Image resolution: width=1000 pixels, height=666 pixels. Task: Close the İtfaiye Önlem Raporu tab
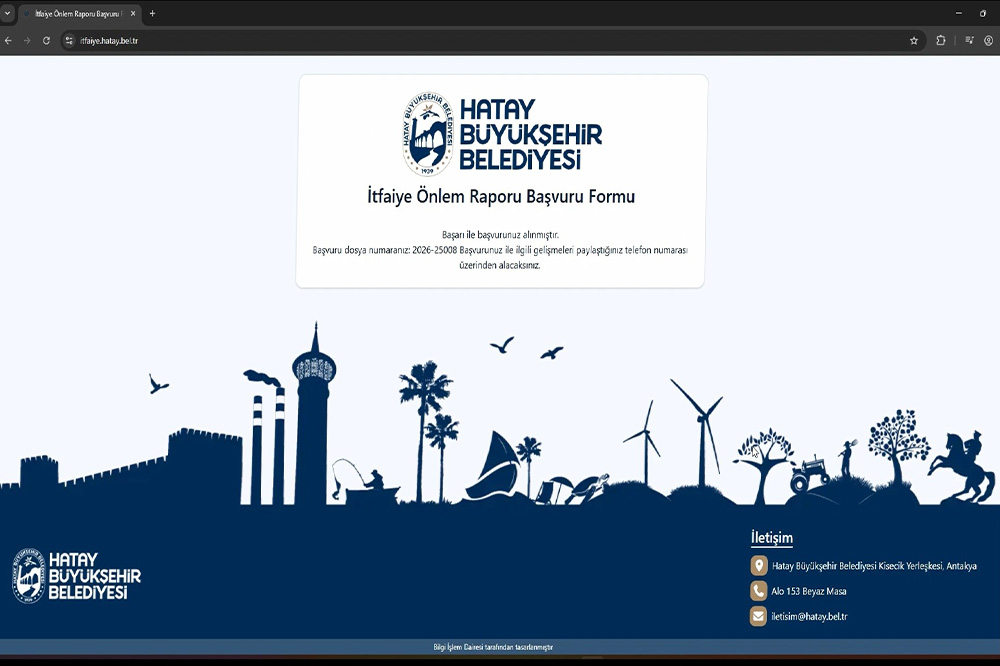tap(133, 14)
